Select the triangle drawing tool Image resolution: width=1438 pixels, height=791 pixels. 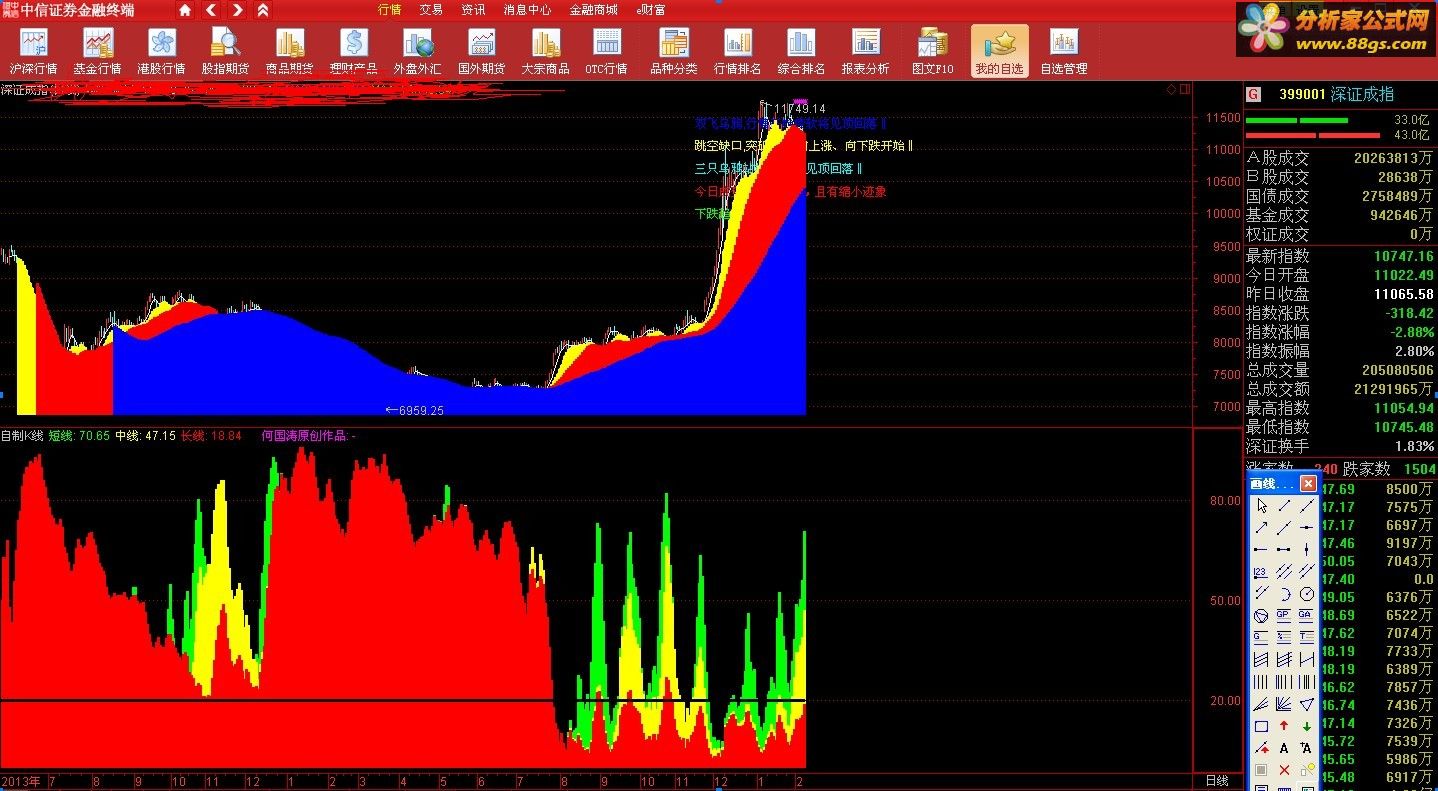click(x=1307, y=703)
